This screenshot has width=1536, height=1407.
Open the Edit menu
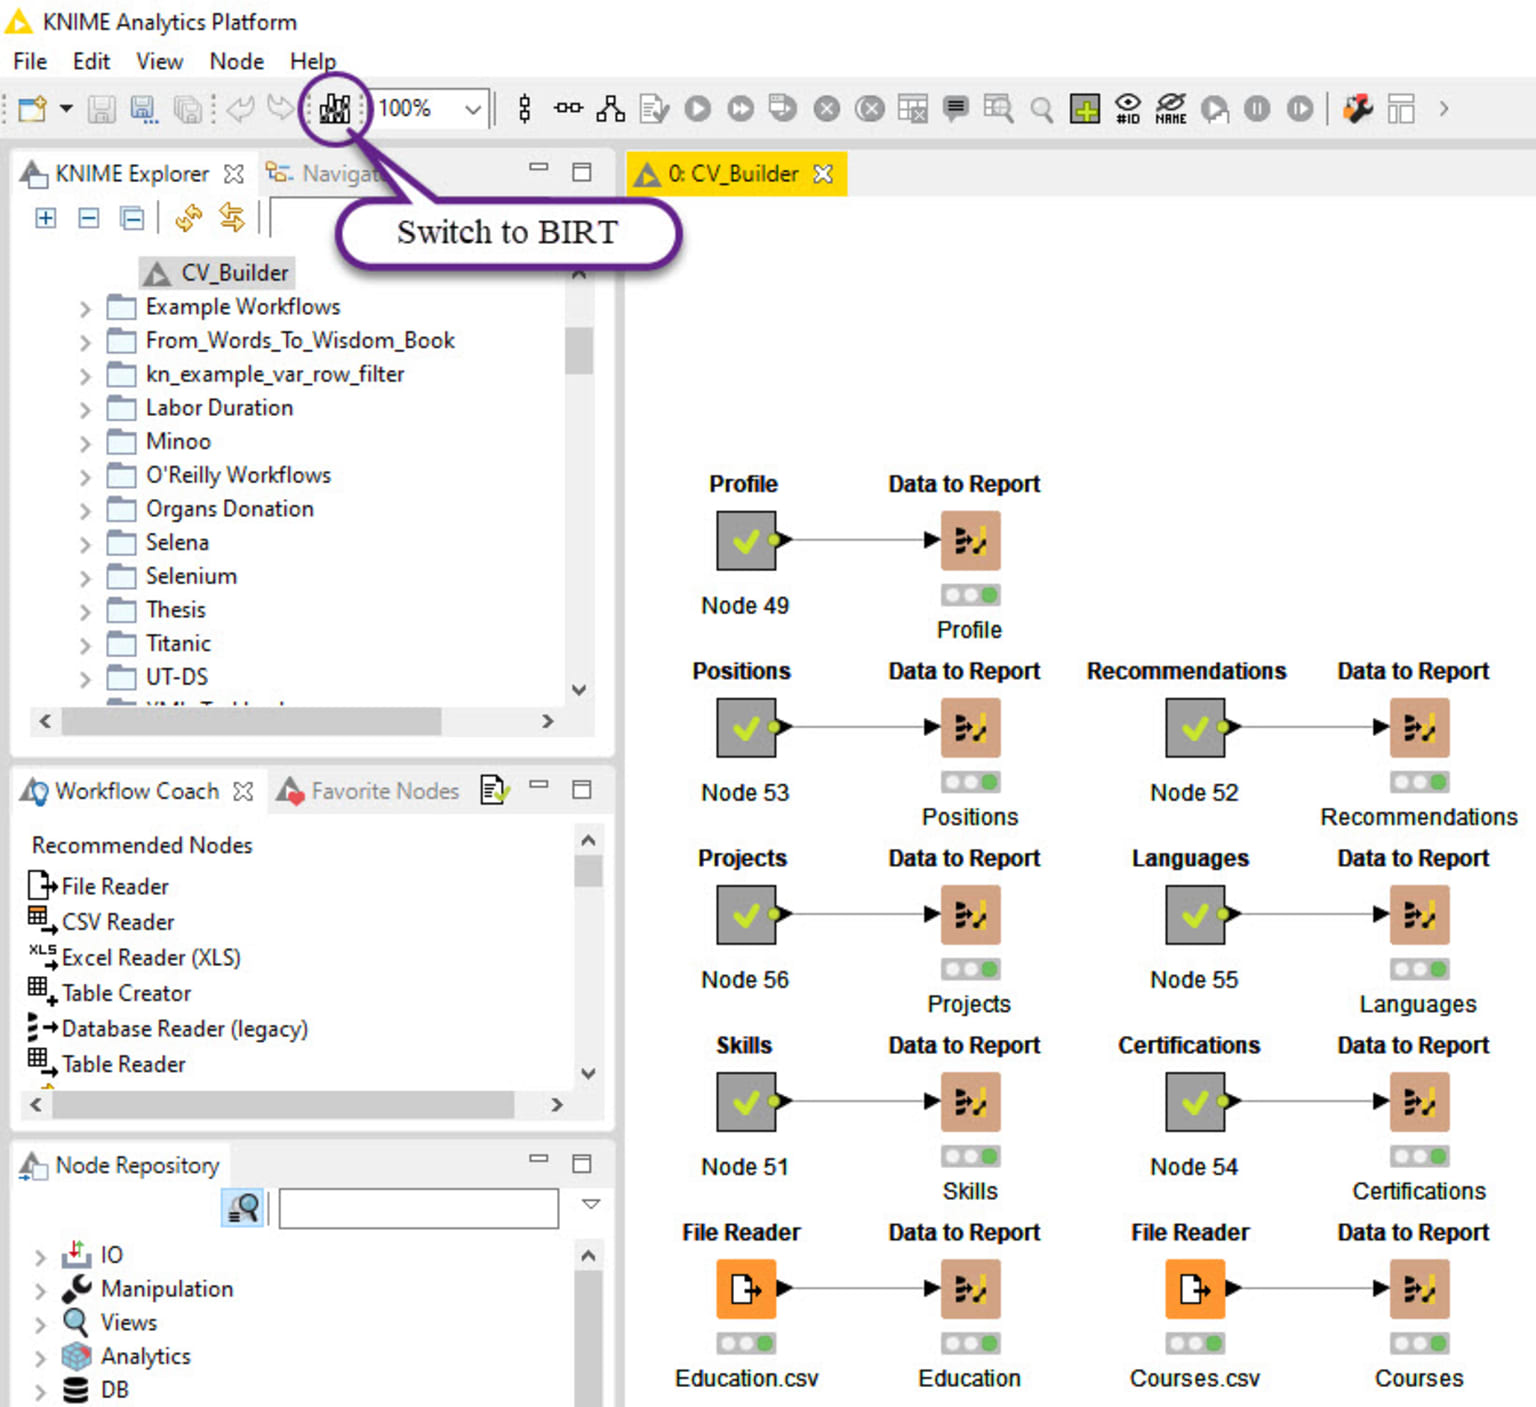pos(91,61)
